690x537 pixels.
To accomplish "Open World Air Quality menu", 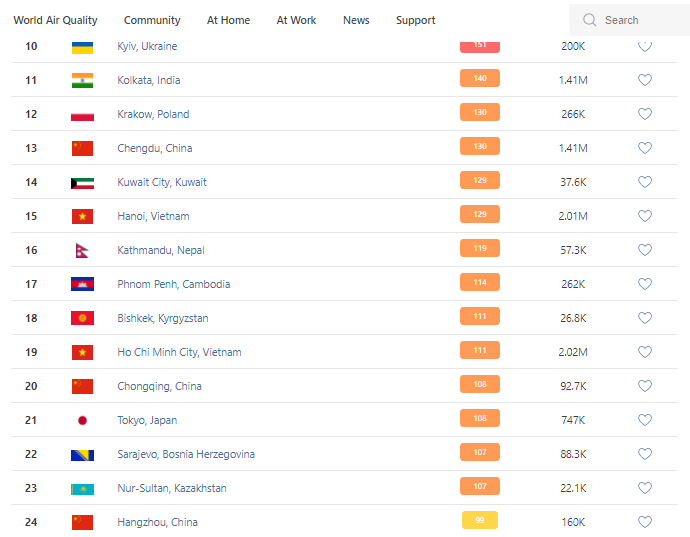I will tap(55, 20).
